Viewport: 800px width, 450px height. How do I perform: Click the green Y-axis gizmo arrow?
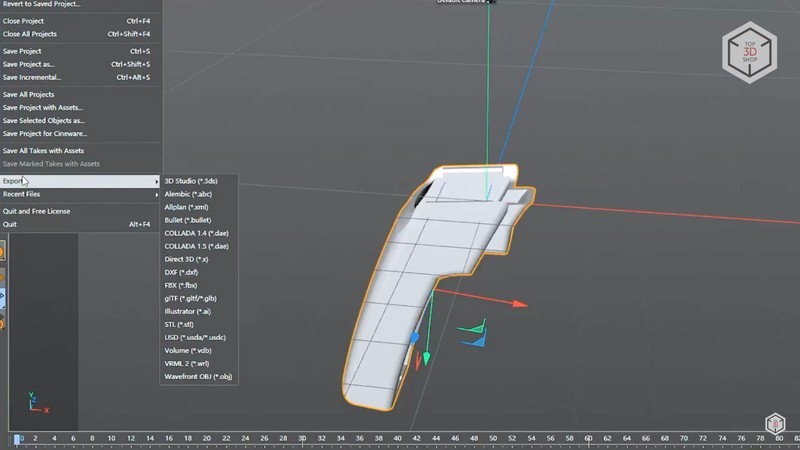coord(427,358)
